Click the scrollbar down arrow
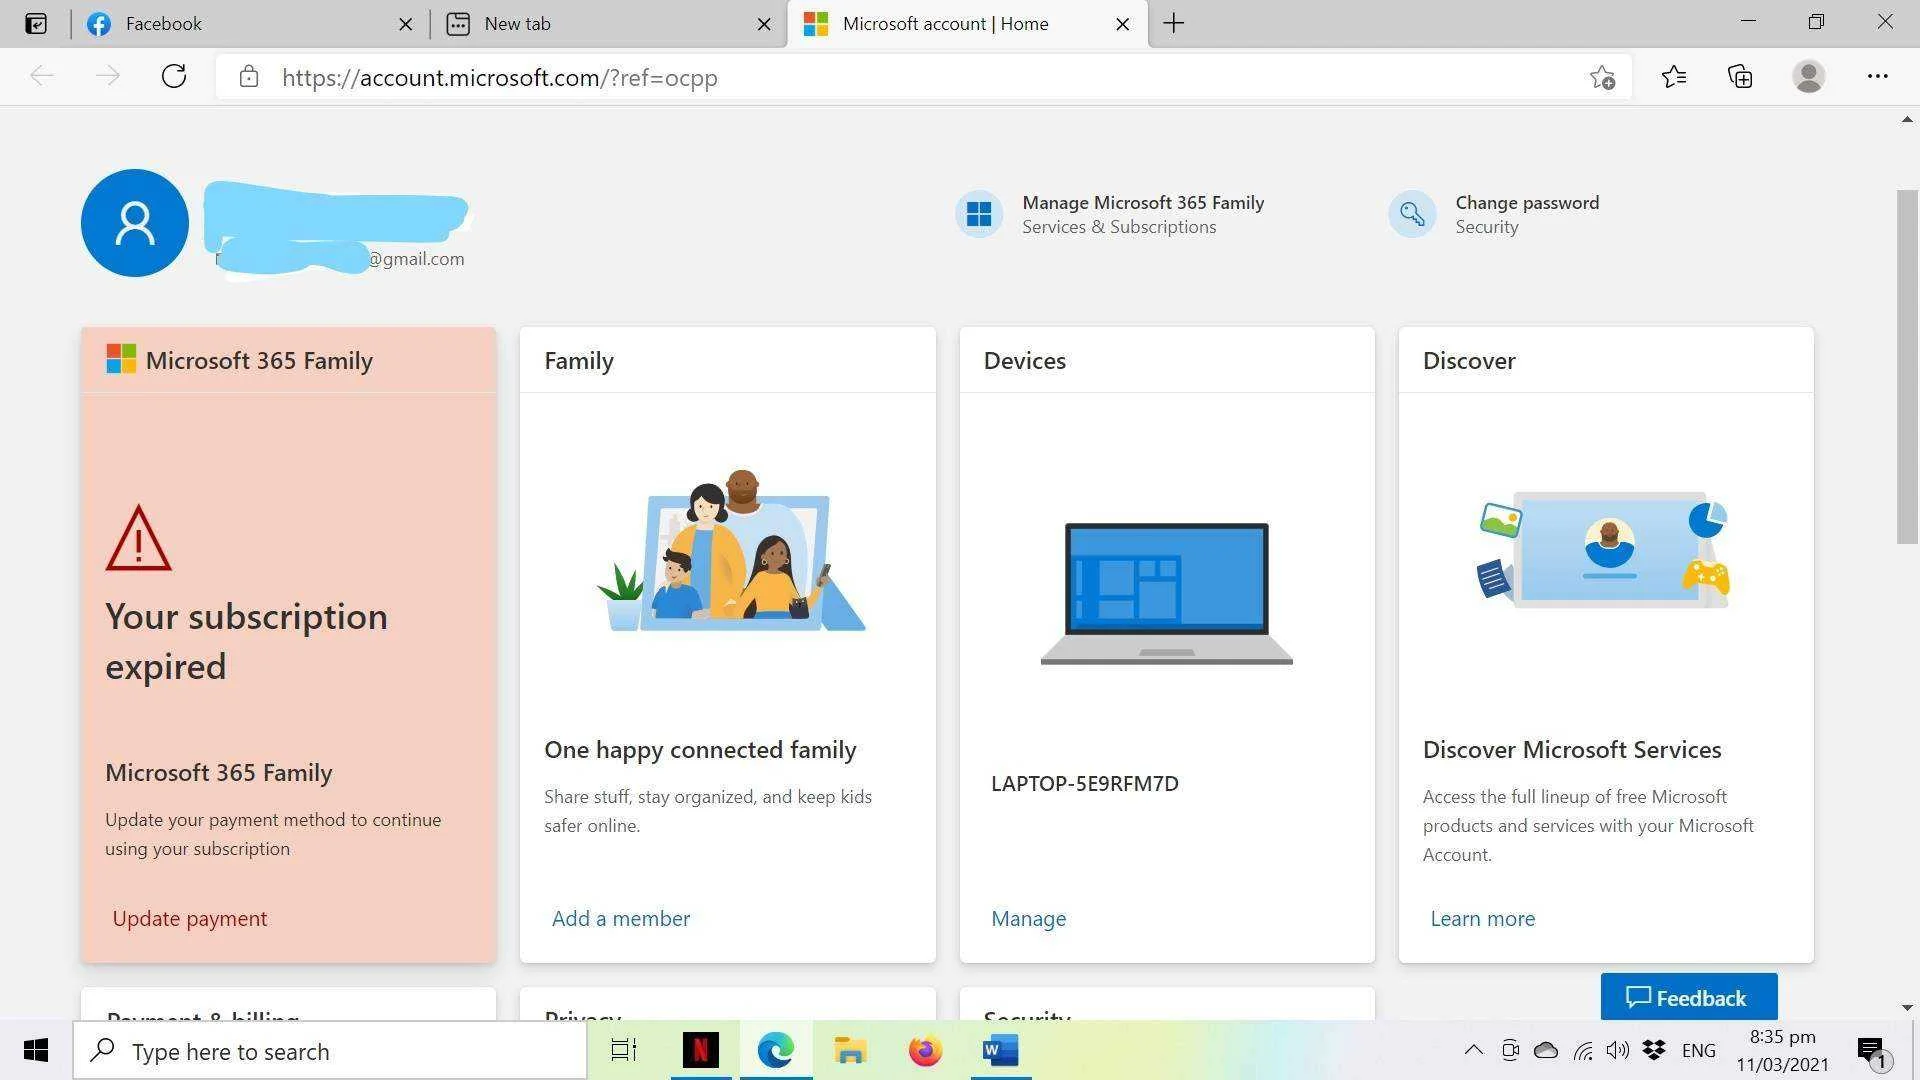This screenshot has width=1920, height=1080. click(1907, 1008)
